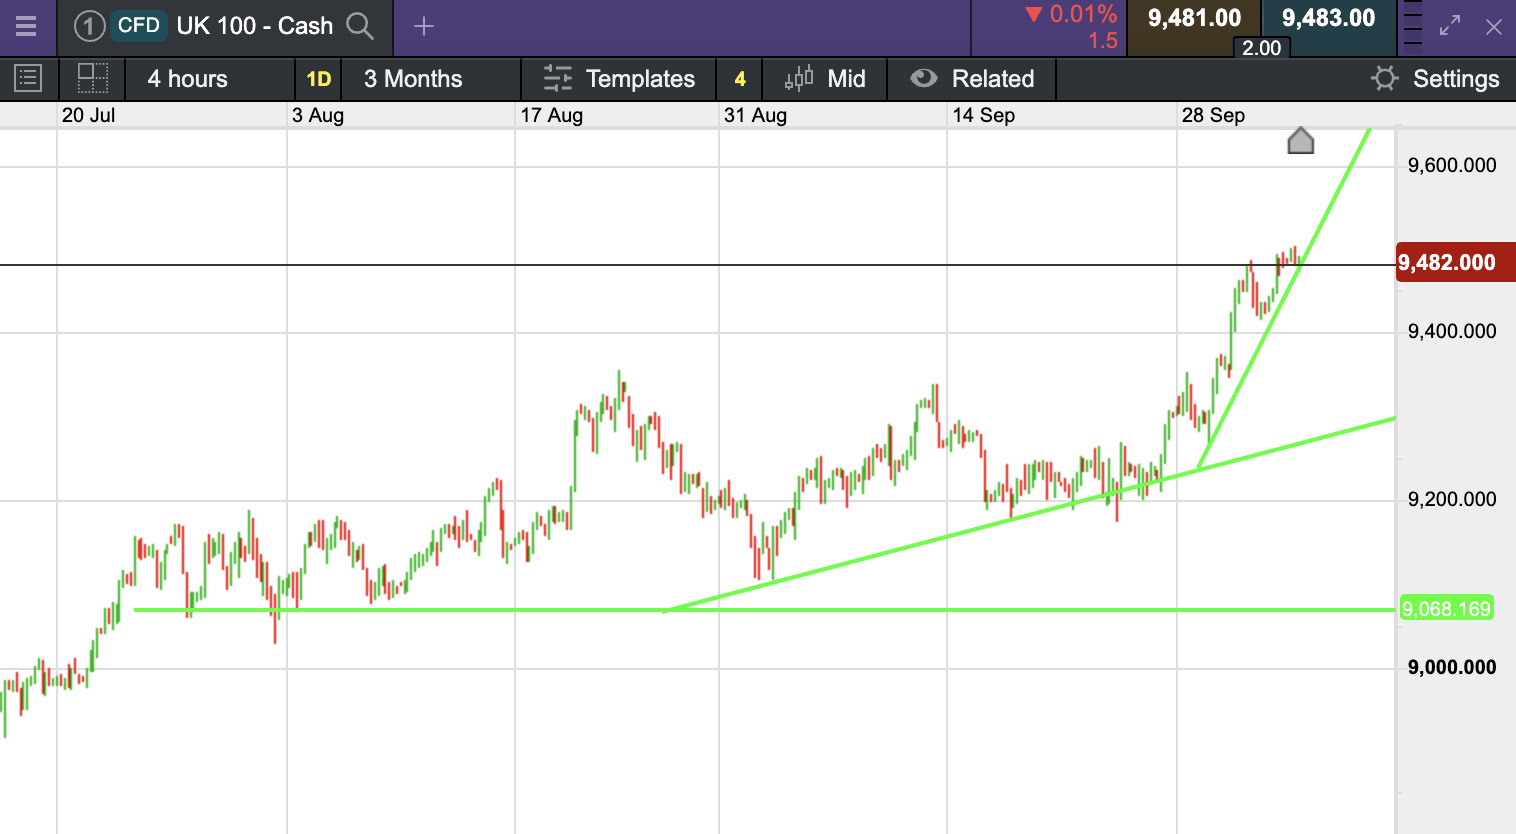1516x834 pixels.
Task: Open the chart layout grid icon
Action: point(93,78)
